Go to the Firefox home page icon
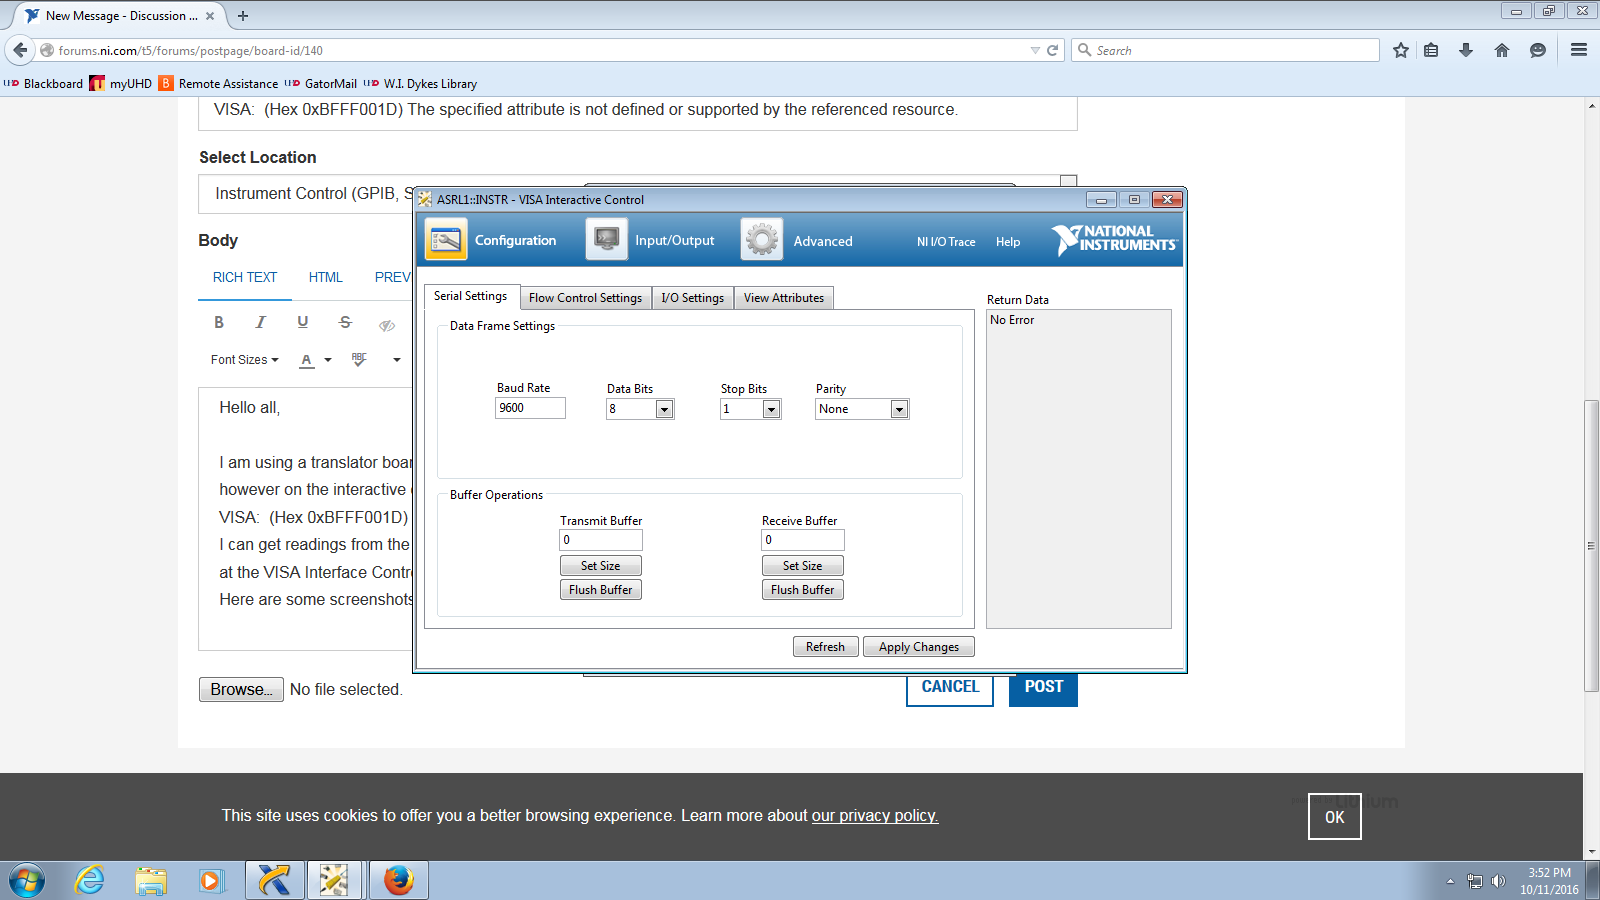1600x900 pixels. click(1502, 50)
